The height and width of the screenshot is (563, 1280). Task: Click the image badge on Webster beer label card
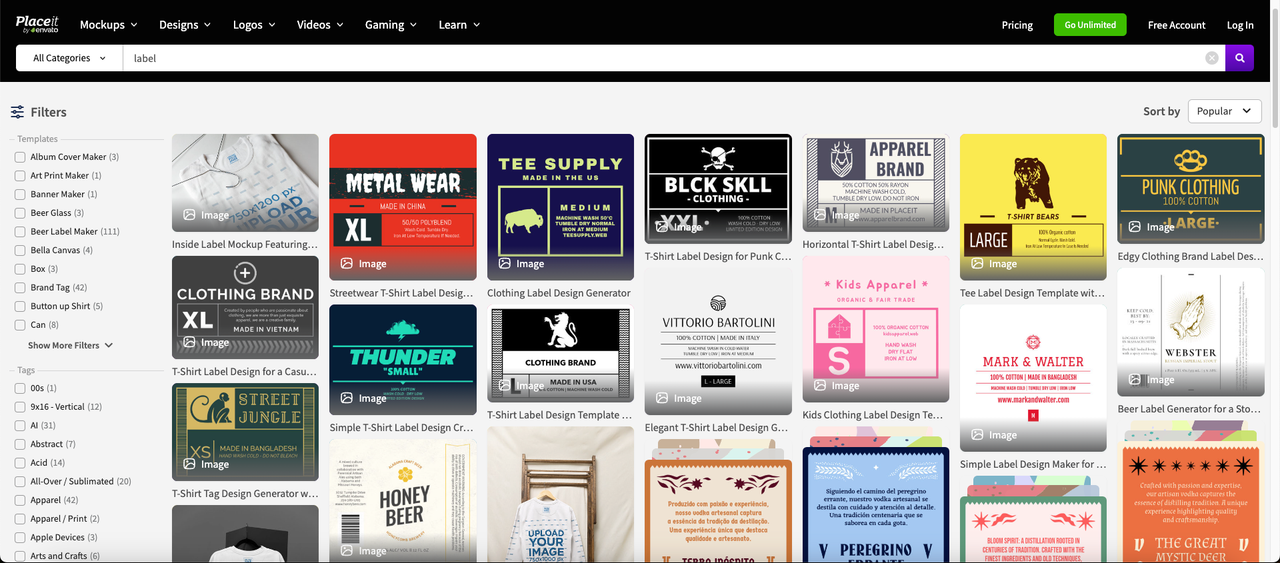pyautogui.click(x=1152, y=380)
